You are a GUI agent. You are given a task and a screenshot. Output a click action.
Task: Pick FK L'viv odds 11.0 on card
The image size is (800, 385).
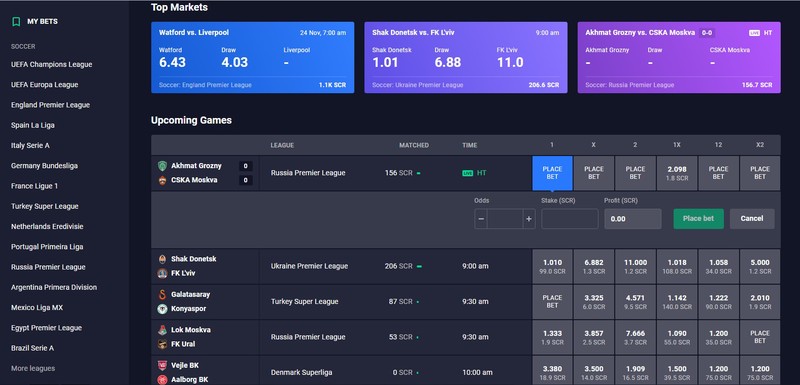510,62
